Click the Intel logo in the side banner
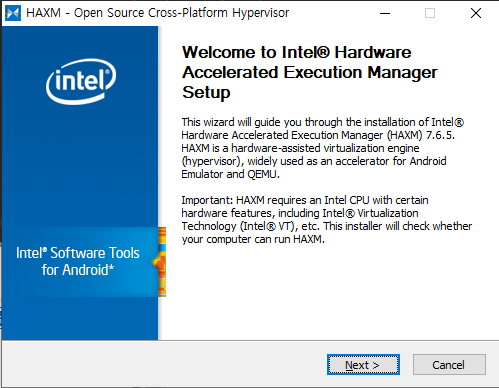Viewport: 499px width, 388px height. point(81,81)
